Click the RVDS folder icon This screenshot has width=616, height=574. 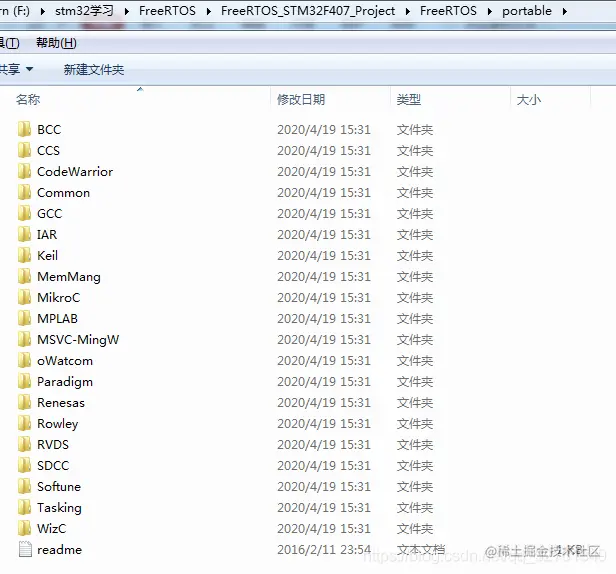(24, 444)
